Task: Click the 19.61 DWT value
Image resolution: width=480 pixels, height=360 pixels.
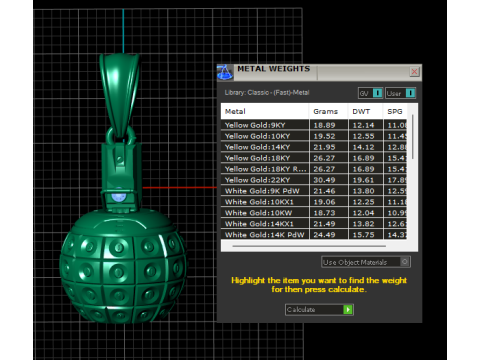Action: point(363,180)
